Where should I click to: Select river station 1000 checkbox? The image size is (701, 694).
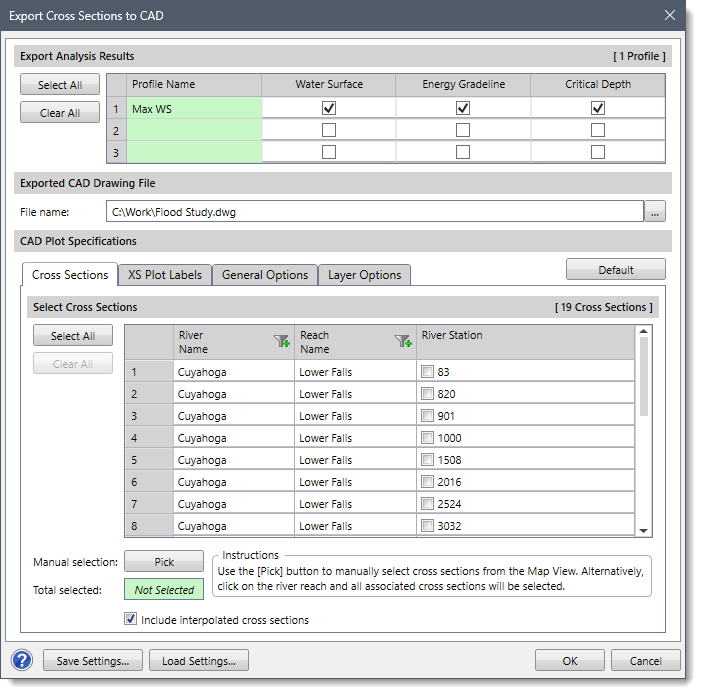pos(427,437)
